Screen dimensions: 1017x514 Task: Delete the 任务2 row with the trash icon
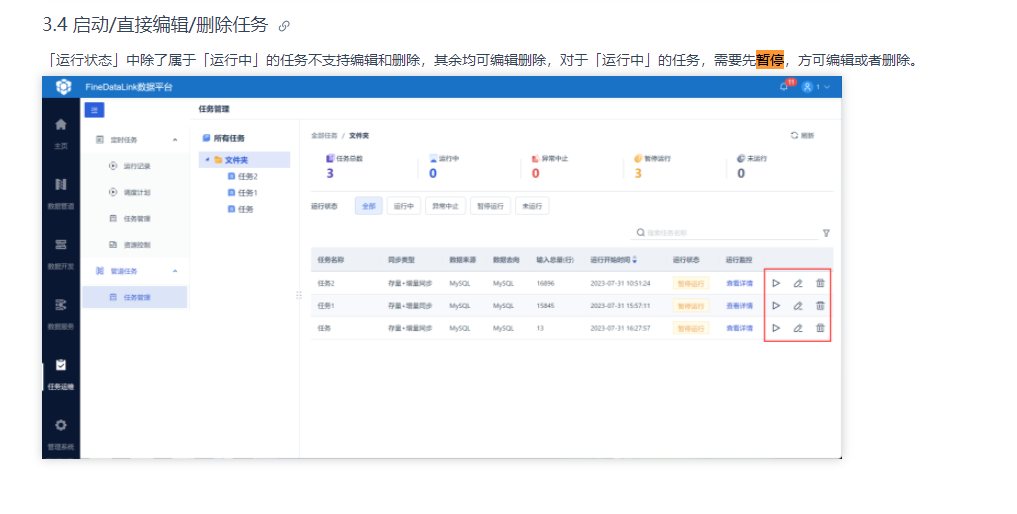pyautogui.click(x=820, y=283)
